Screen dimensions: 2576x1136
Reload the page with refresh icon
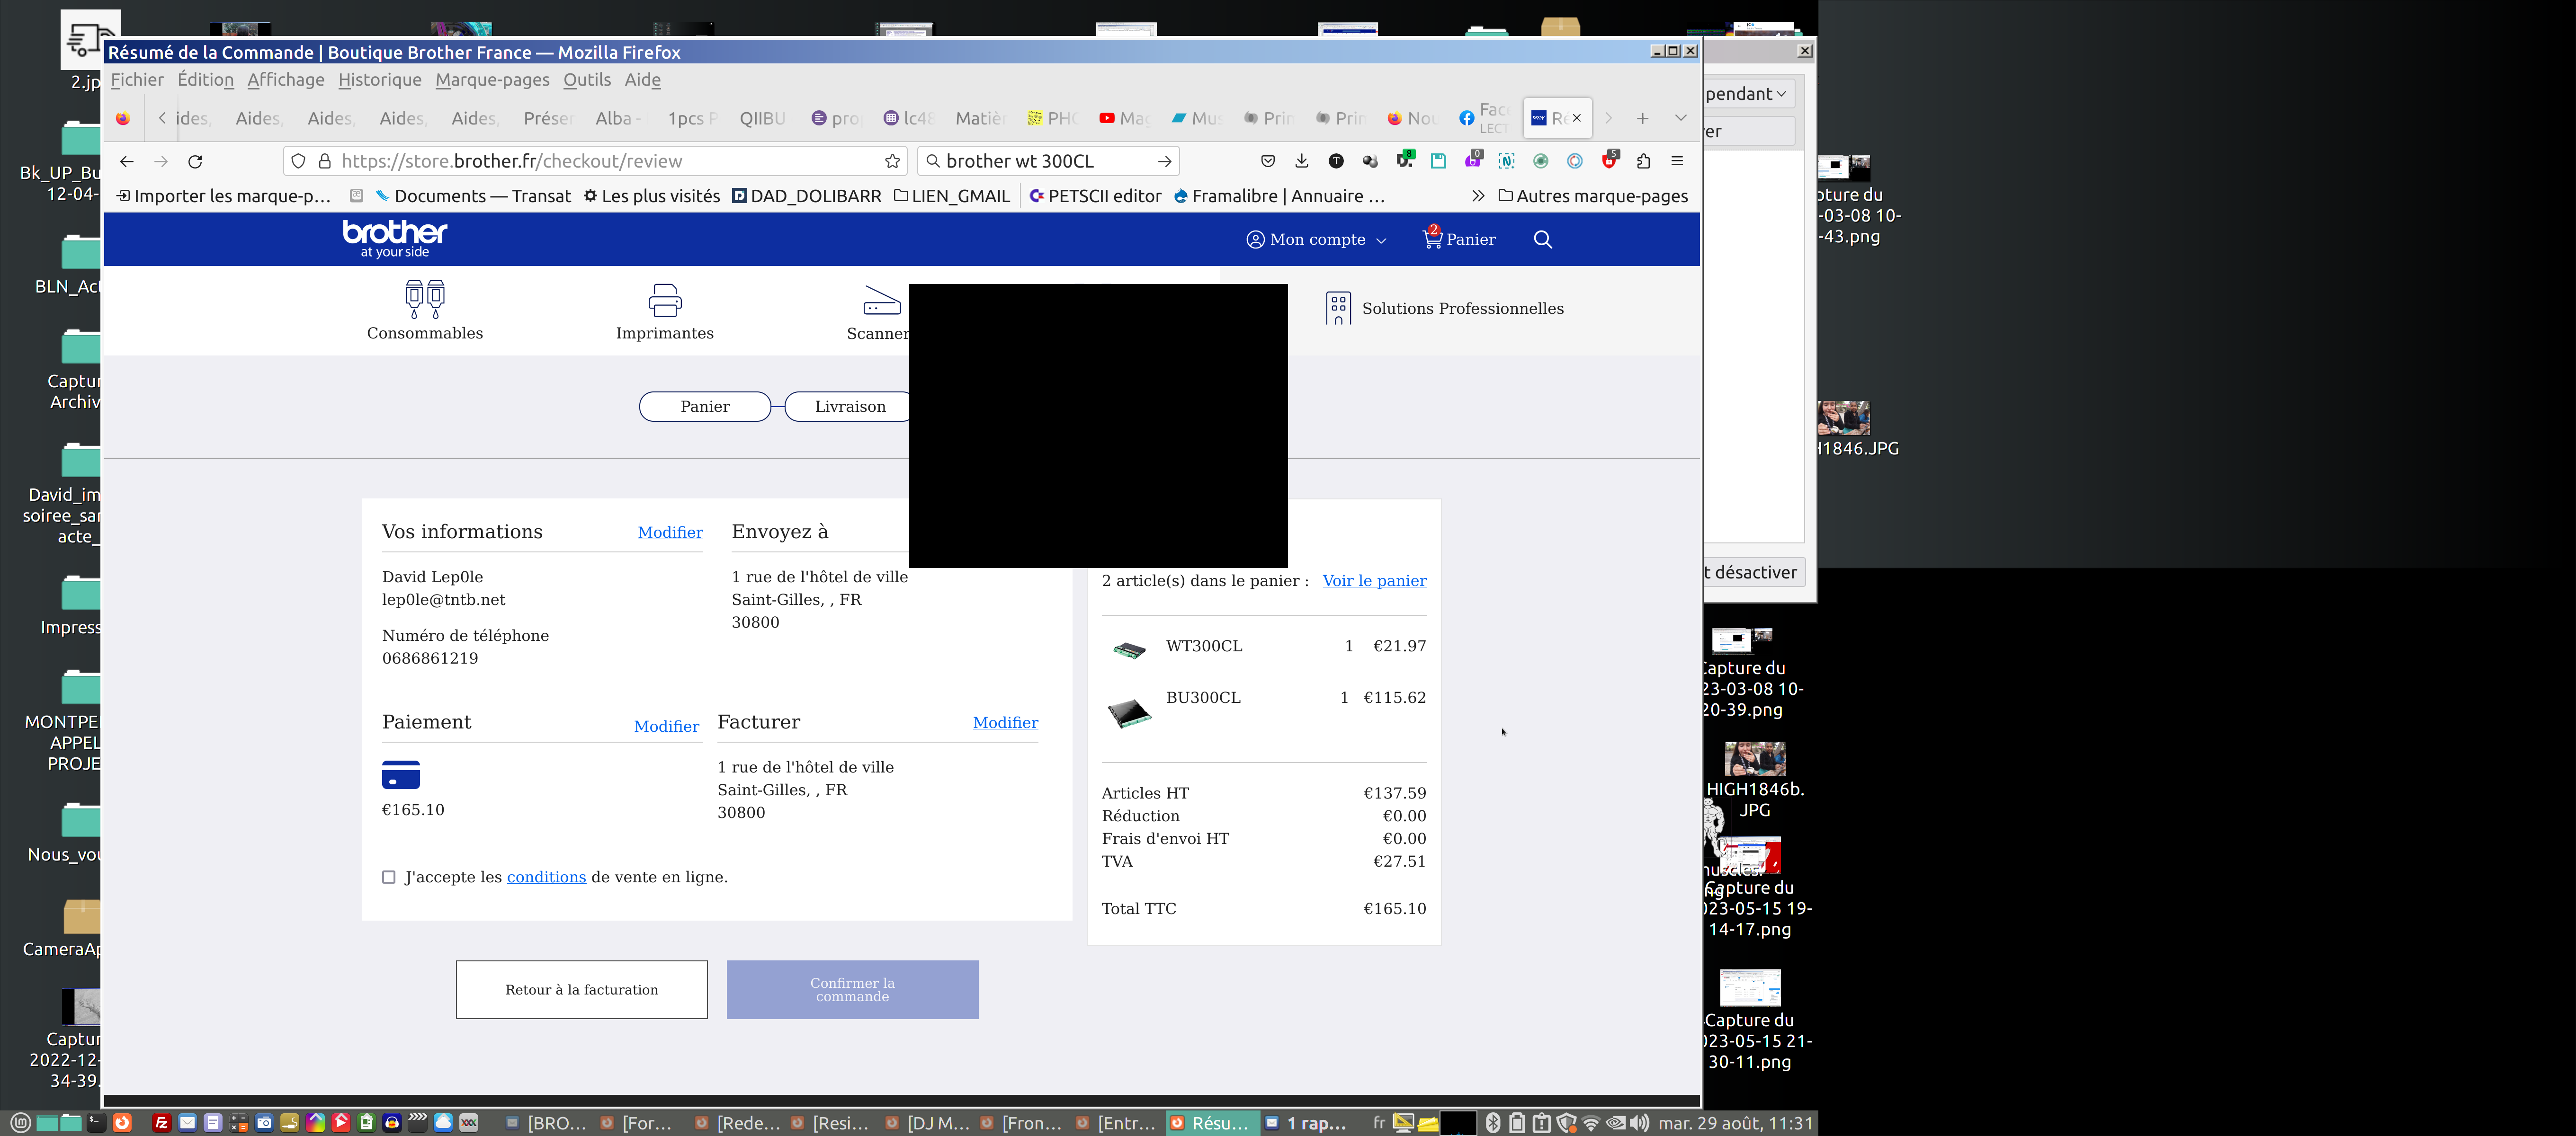click(x=196, y=161)
